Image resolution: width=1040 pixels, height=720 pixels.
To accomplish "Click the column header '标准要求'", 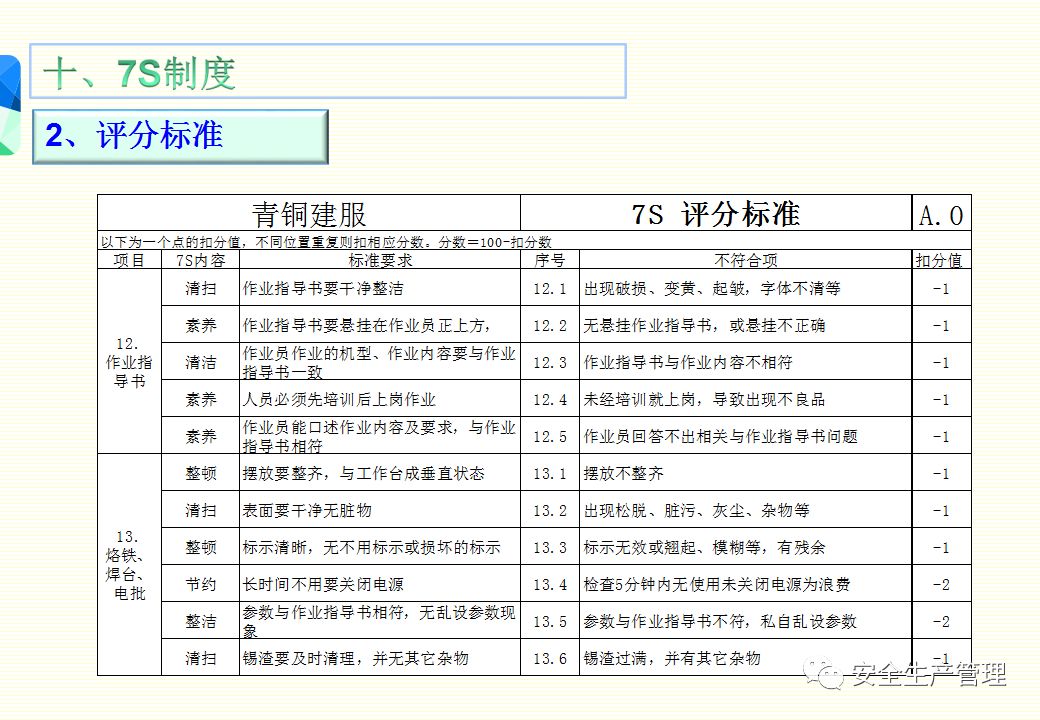I will point(380,260).
